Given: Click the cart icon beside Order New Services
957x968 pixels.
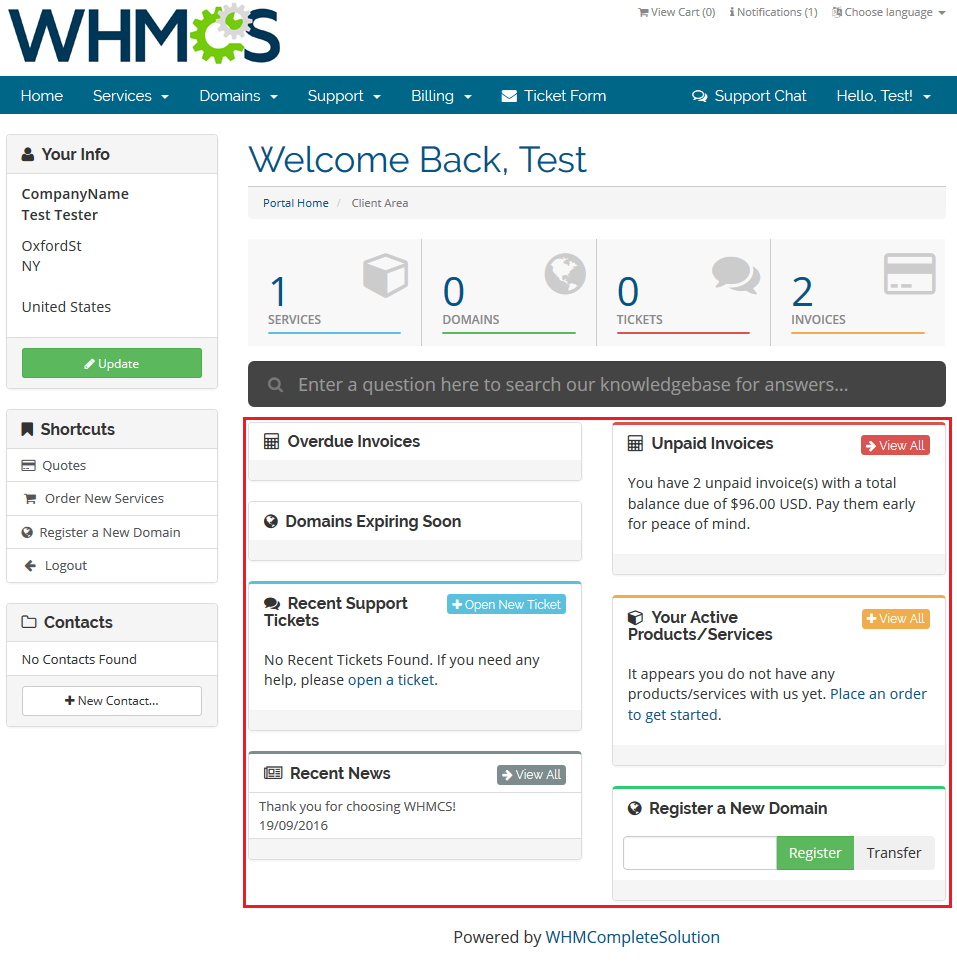Looking at the screenshot, I should pyautogui.click(x=30, y=499).
